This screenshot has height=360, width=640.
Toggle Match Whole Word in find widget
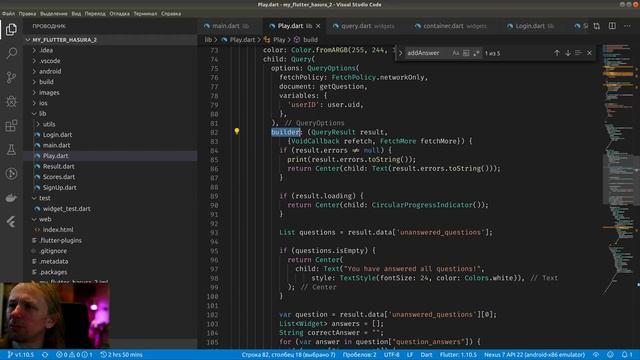pyautogui.click(x=466, y=53)
